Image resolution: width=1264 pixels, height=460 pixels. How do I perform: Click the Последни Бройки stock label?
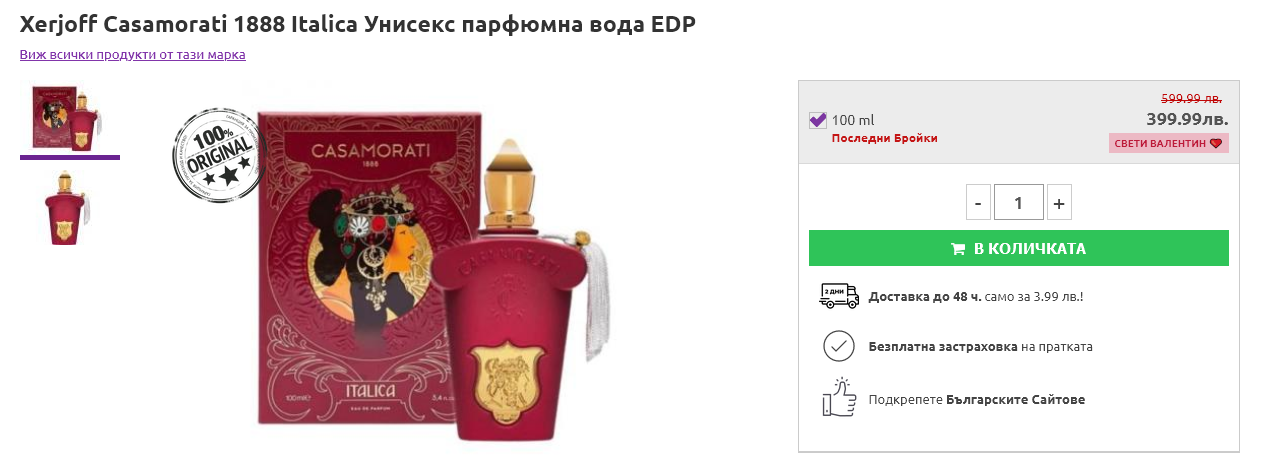click(885, 138)
